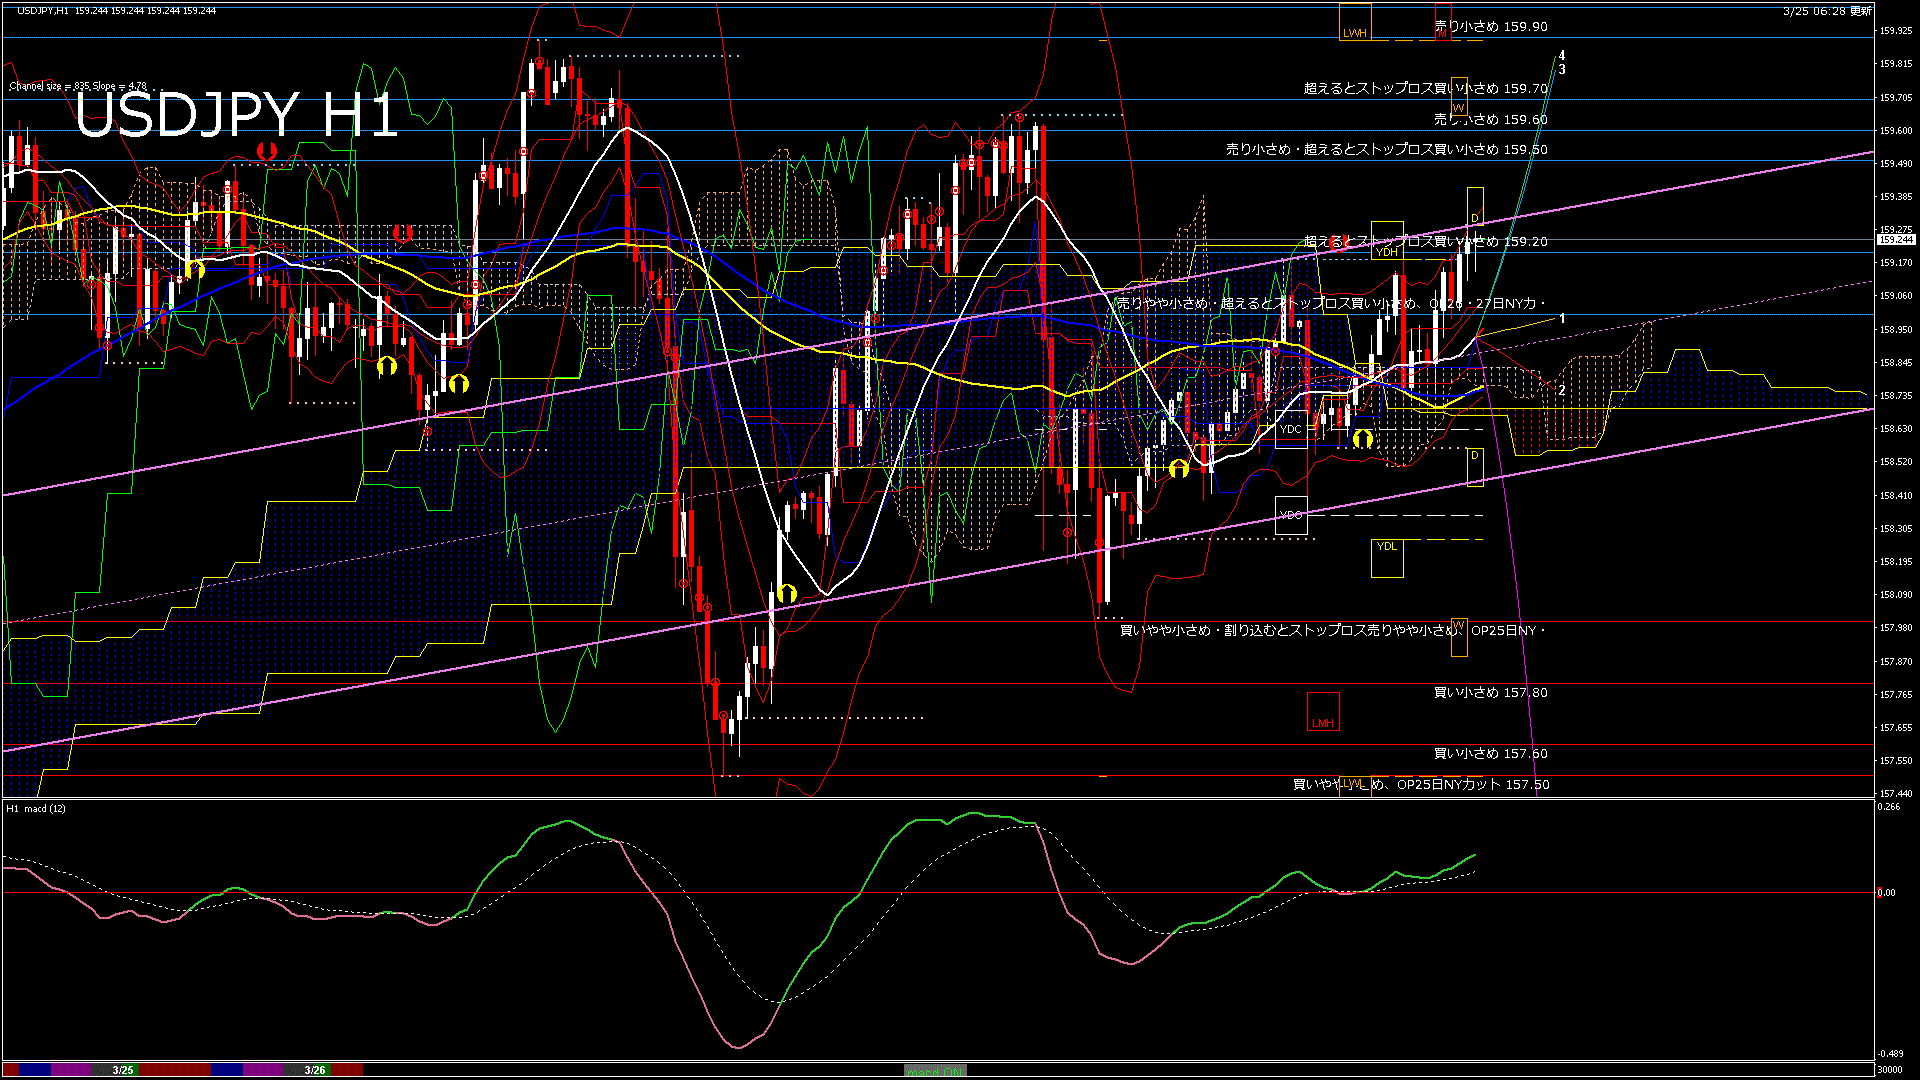Click the current price tag 159.244
1920x1080 pixels.
(x=1895, y=240)
